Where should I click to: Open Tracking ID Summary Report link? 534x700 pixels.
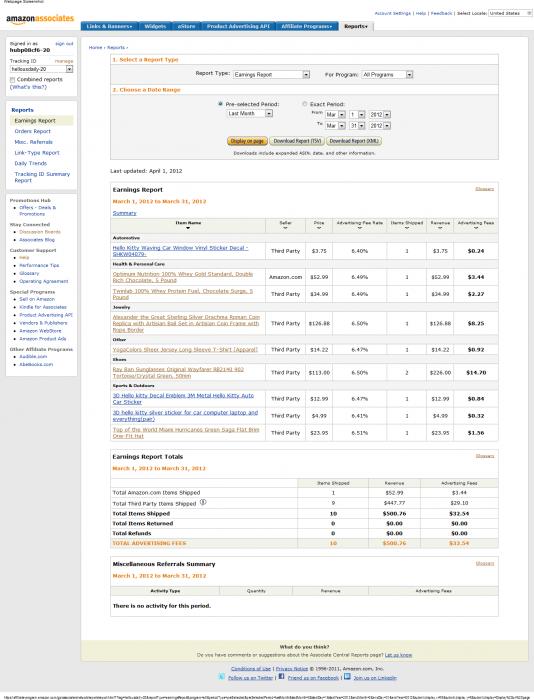(x=42, y=177)
